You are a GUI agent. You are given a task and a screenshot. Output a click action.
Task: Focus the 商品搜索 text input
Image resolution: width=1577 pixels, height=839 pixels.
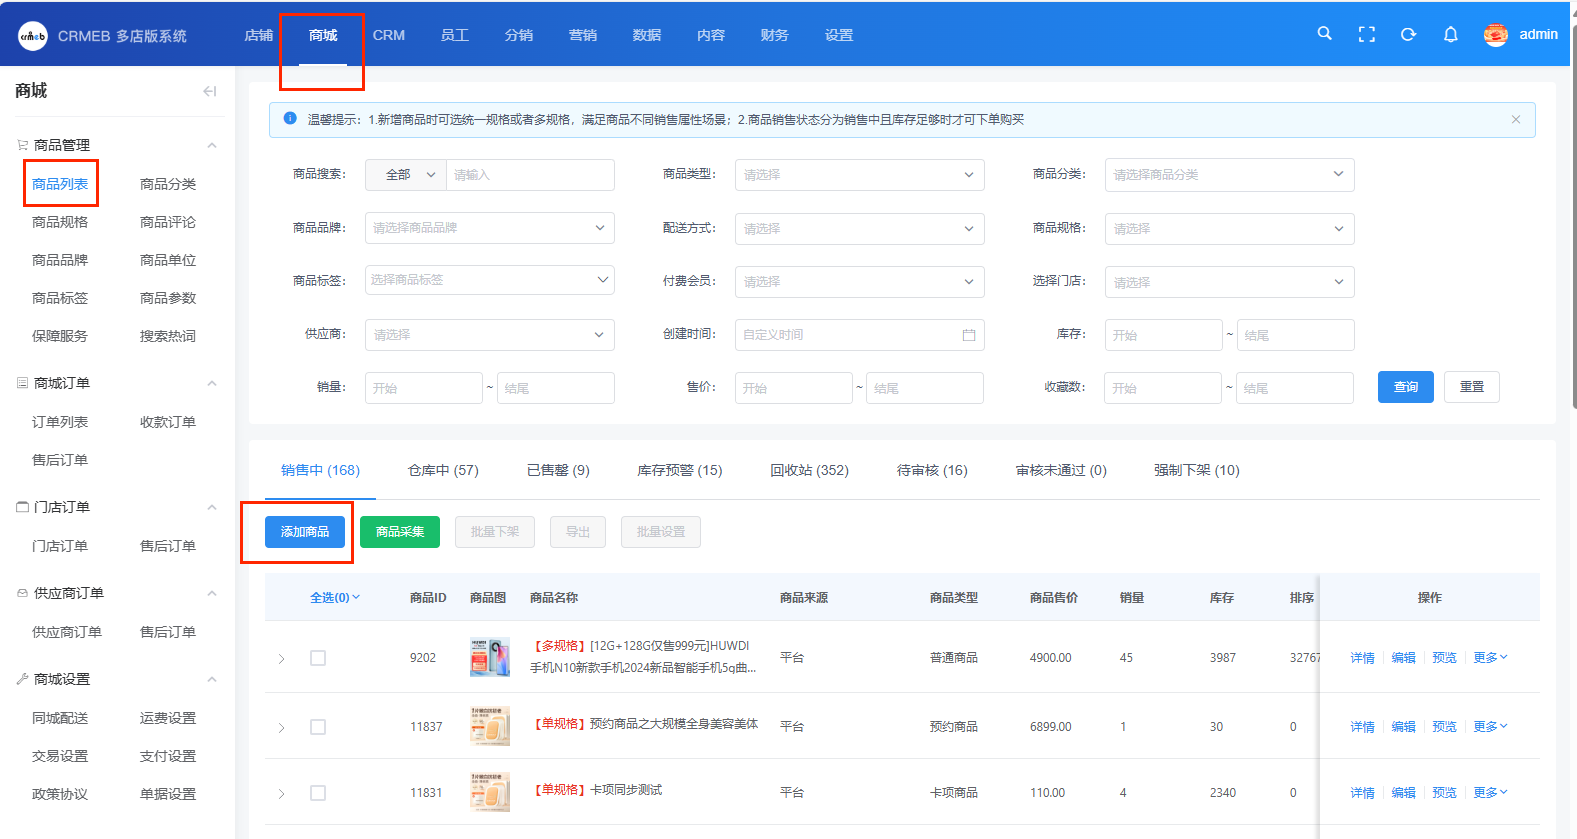tap(530, 174)
